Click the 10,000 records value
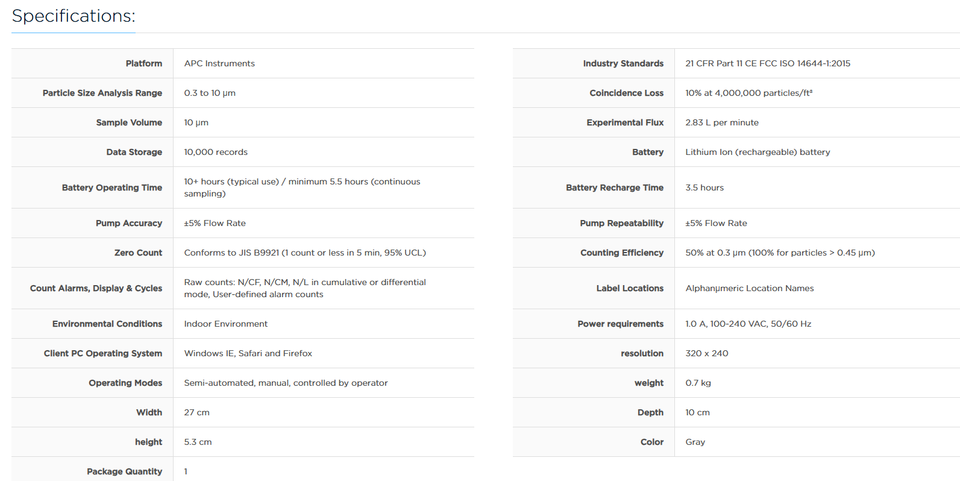Image resolution: width=960 pixels, height=481 pixels. point(216,152)
